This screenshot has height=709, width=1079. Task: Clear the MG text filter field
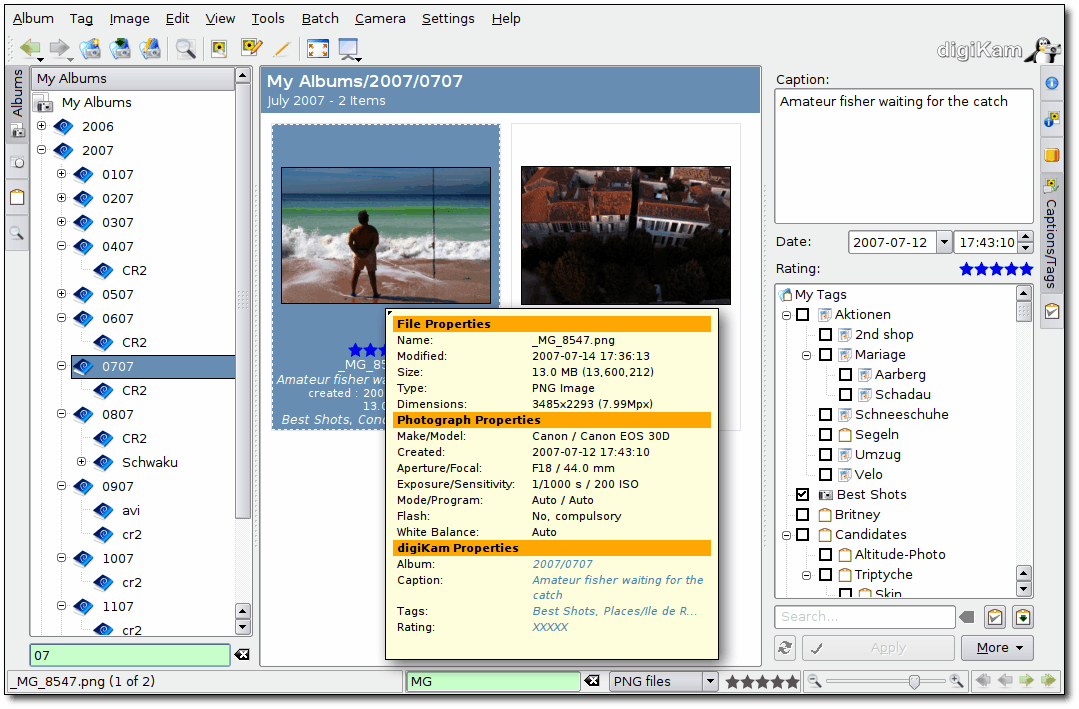(x=592, y=681)
